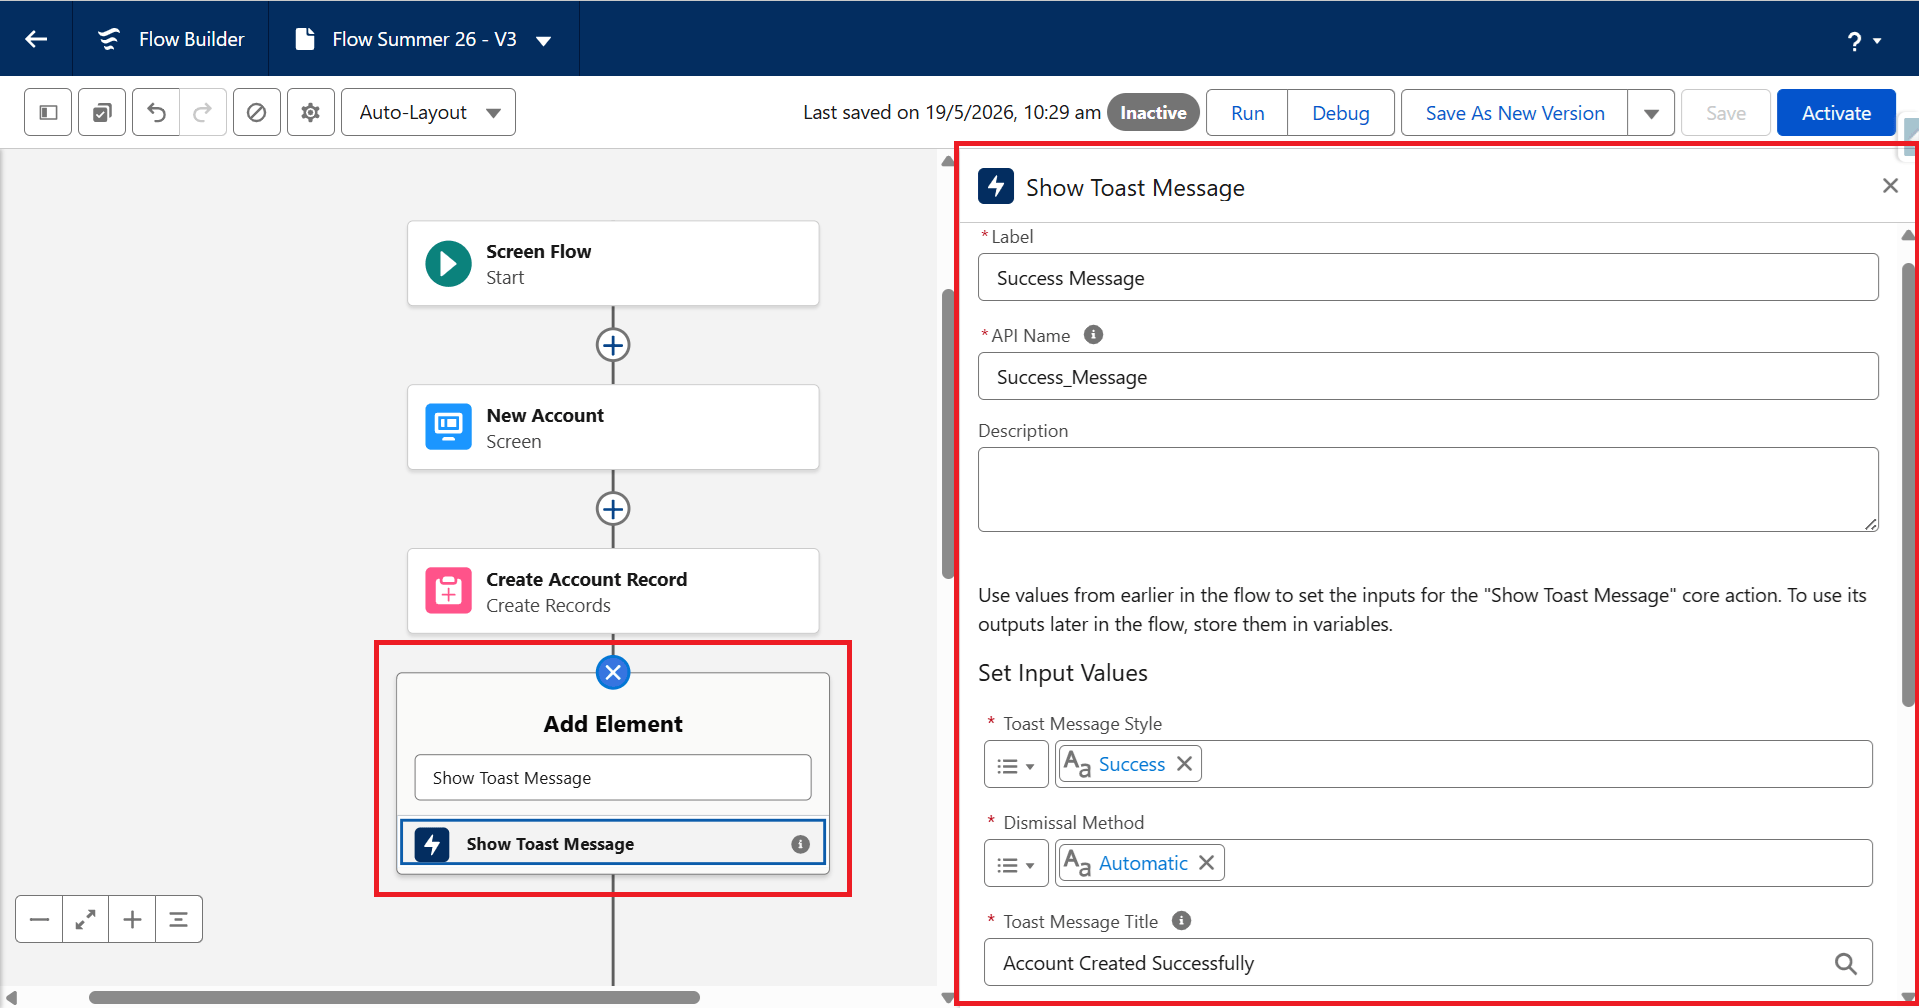Screen dimensions: 1919x1008
Task: Zoom in the canvas
Action: point(132,919)
